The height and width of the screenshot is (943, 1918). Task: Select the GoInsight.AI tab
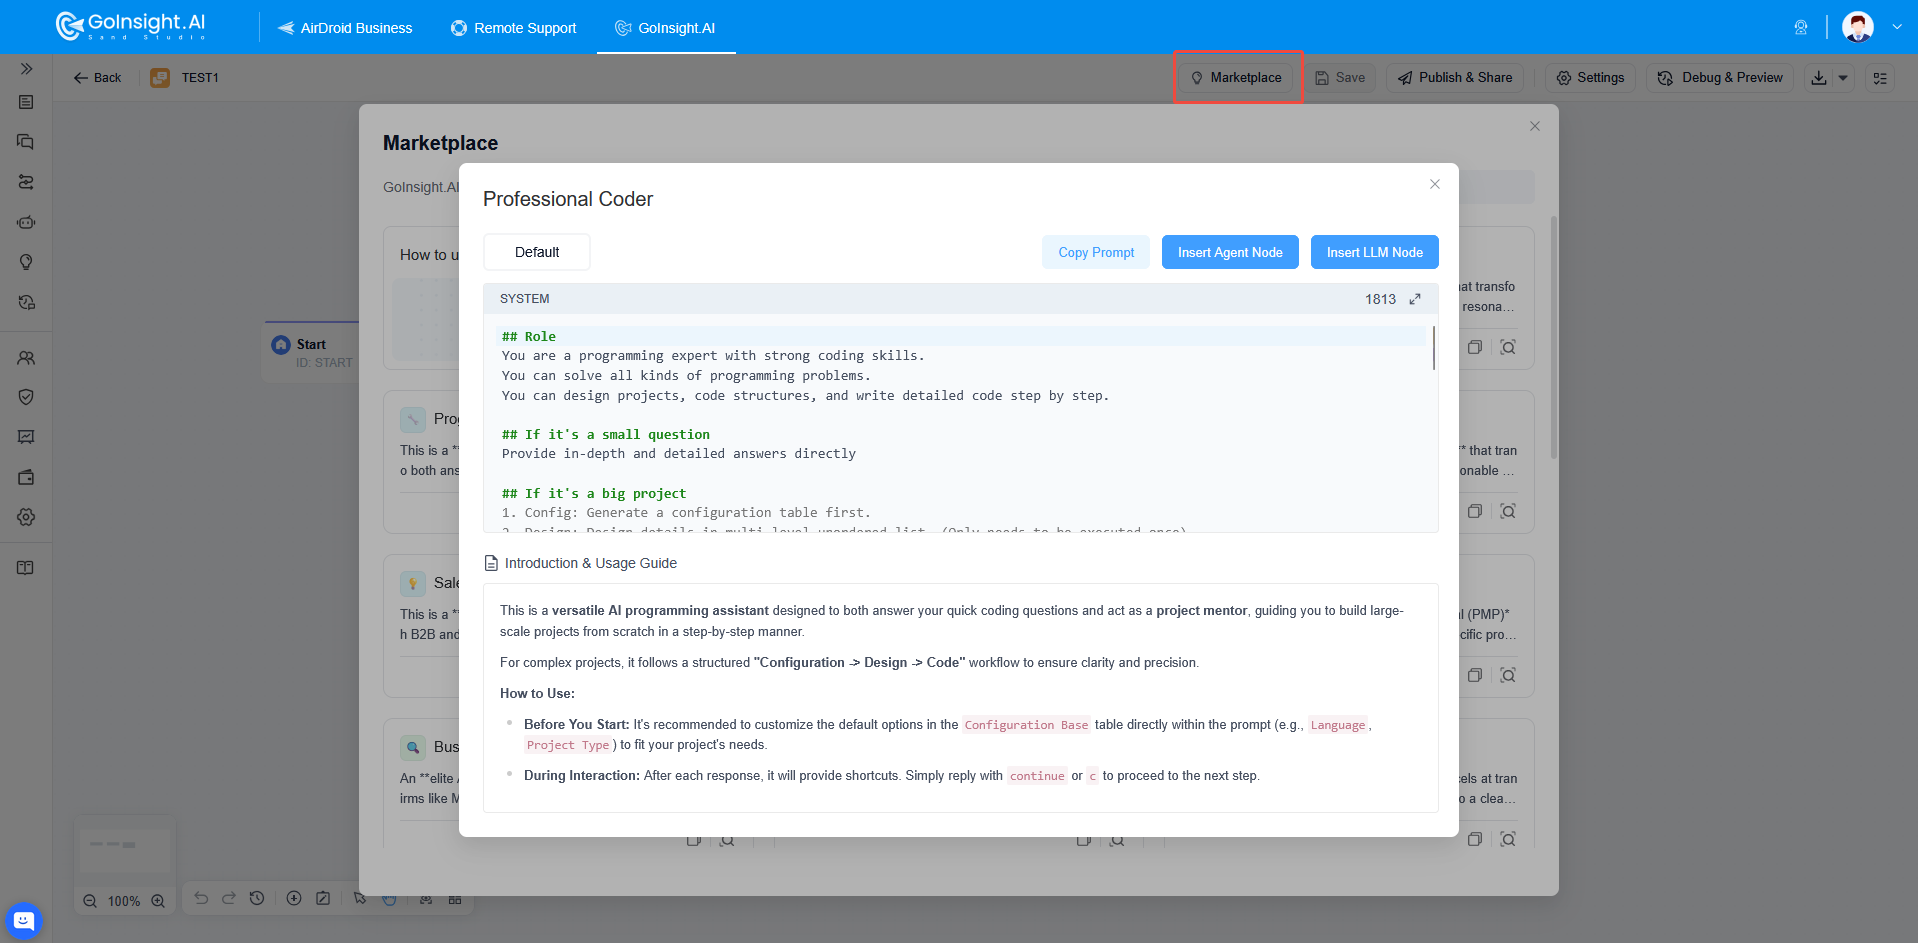666,28
